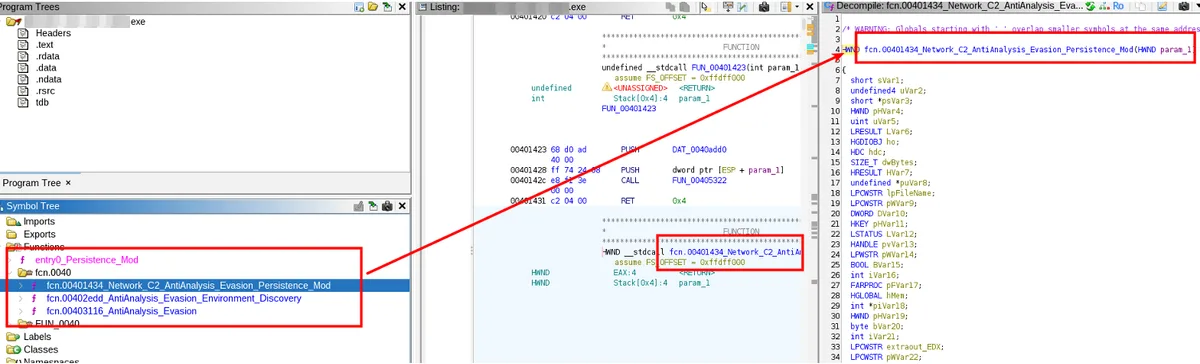Viewport: 1200px width, 364px height.
Task: Select entry0_Persistence_Mod function
Action: (x=86, y=259)
